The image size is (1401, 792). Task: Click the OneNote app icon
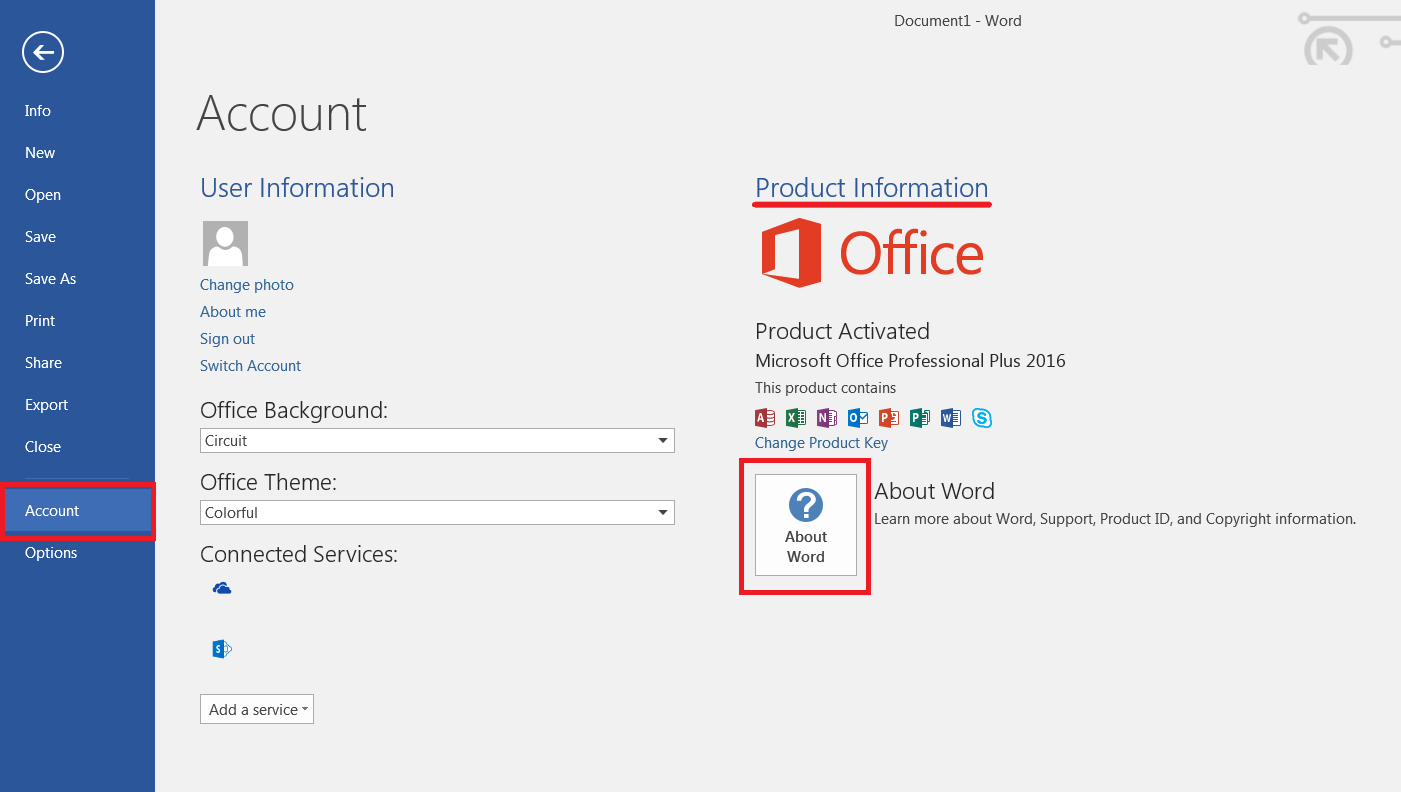[x=827, y=418]
